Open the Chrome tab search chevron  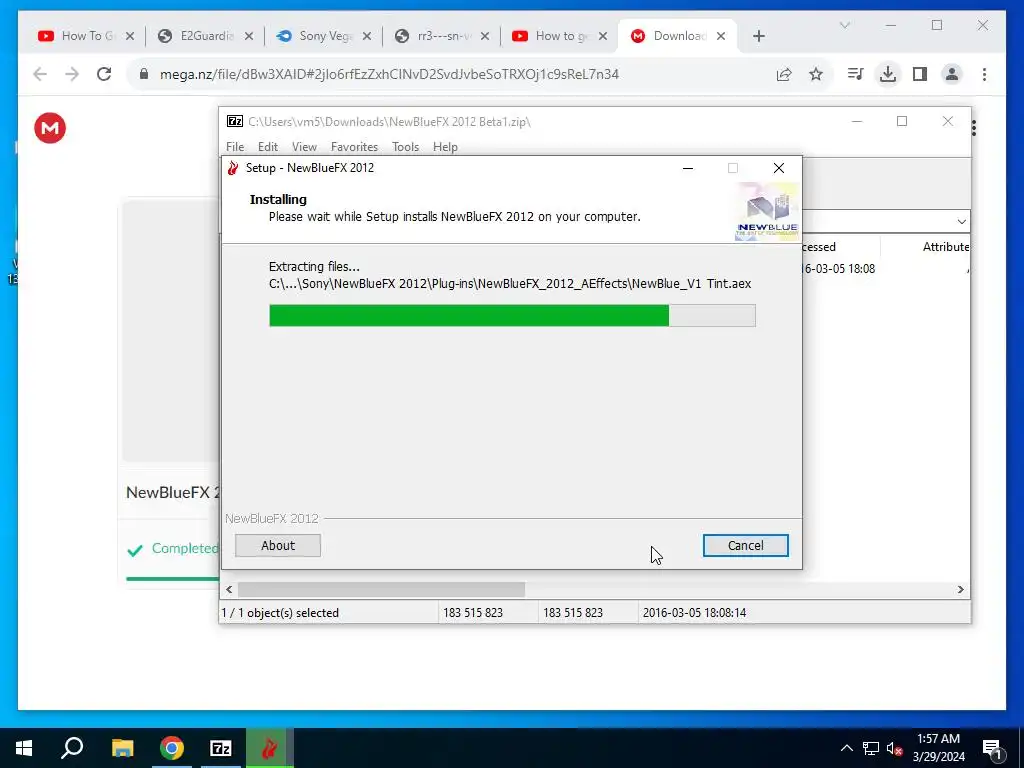pyautogui.click(x=844, y=25)
